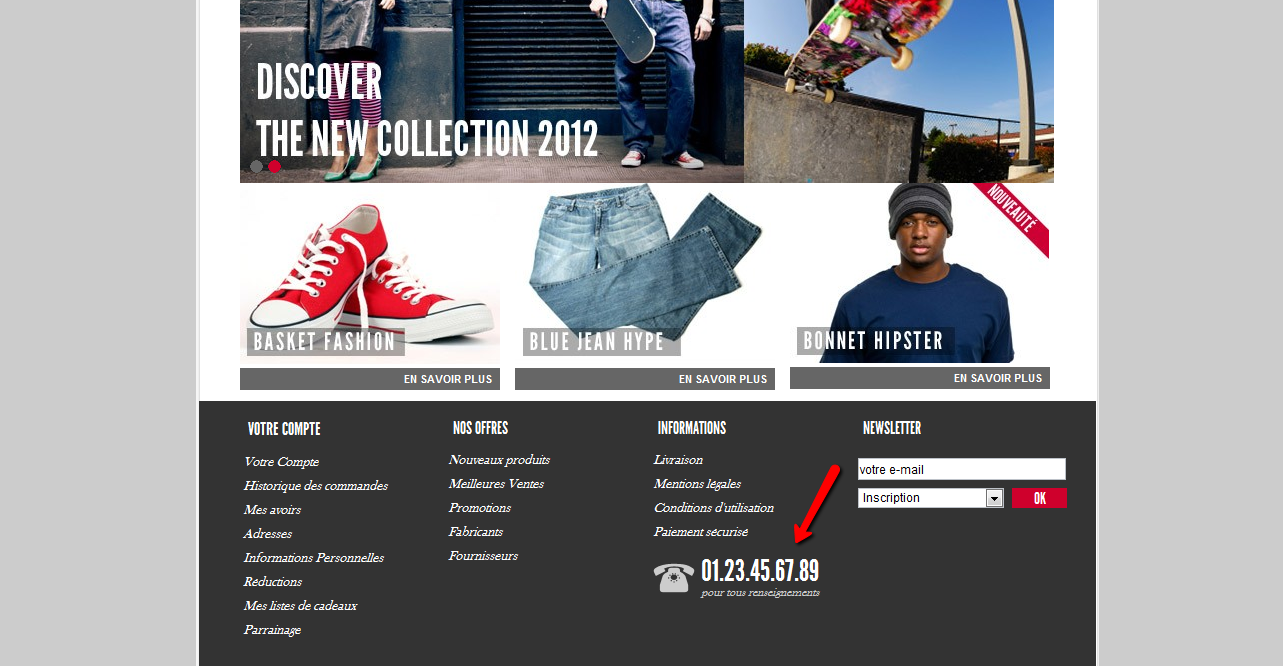Open the Bonnet Hipster product image
Viewport: 1283px width, 666px height.
click(920, 273)
